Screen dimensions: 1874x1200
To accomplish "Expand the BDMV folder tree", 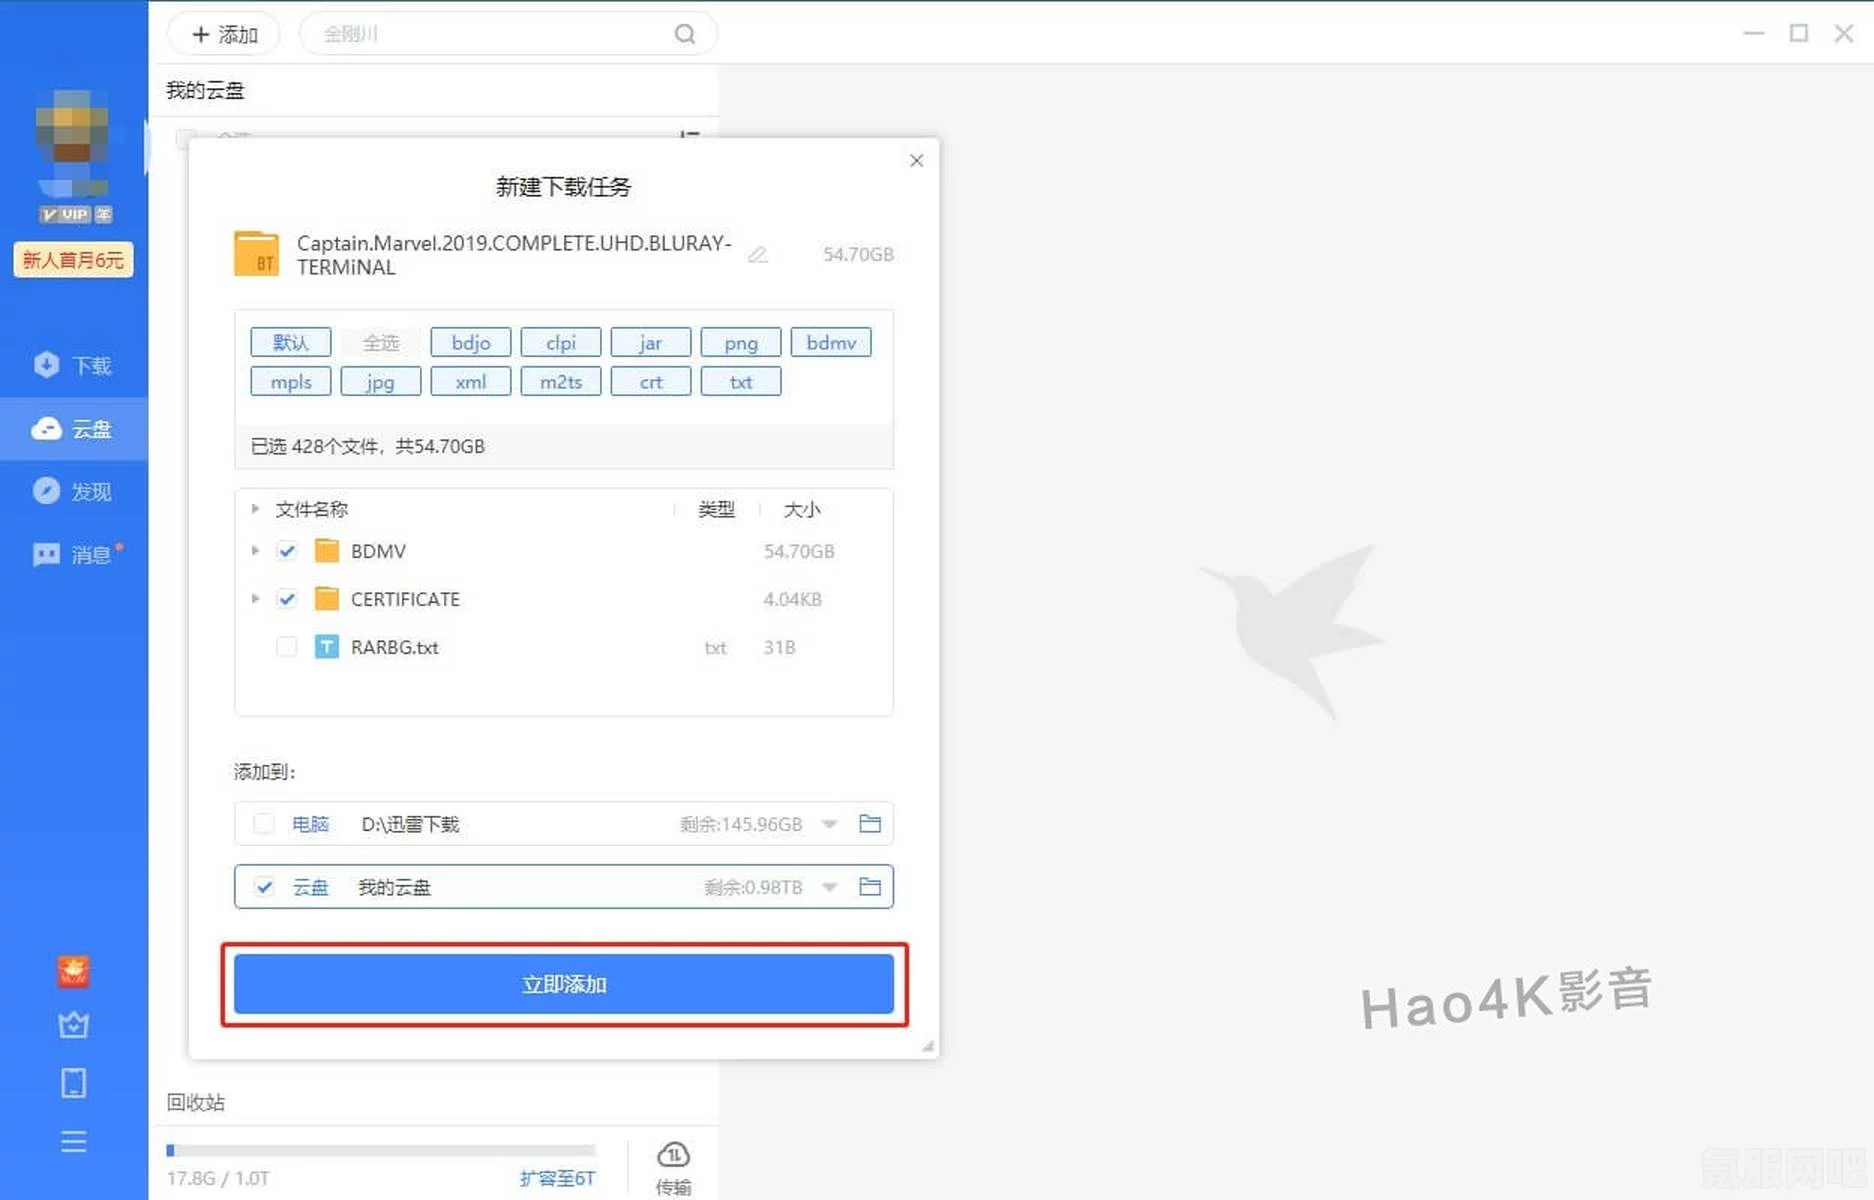I will 255,550.
